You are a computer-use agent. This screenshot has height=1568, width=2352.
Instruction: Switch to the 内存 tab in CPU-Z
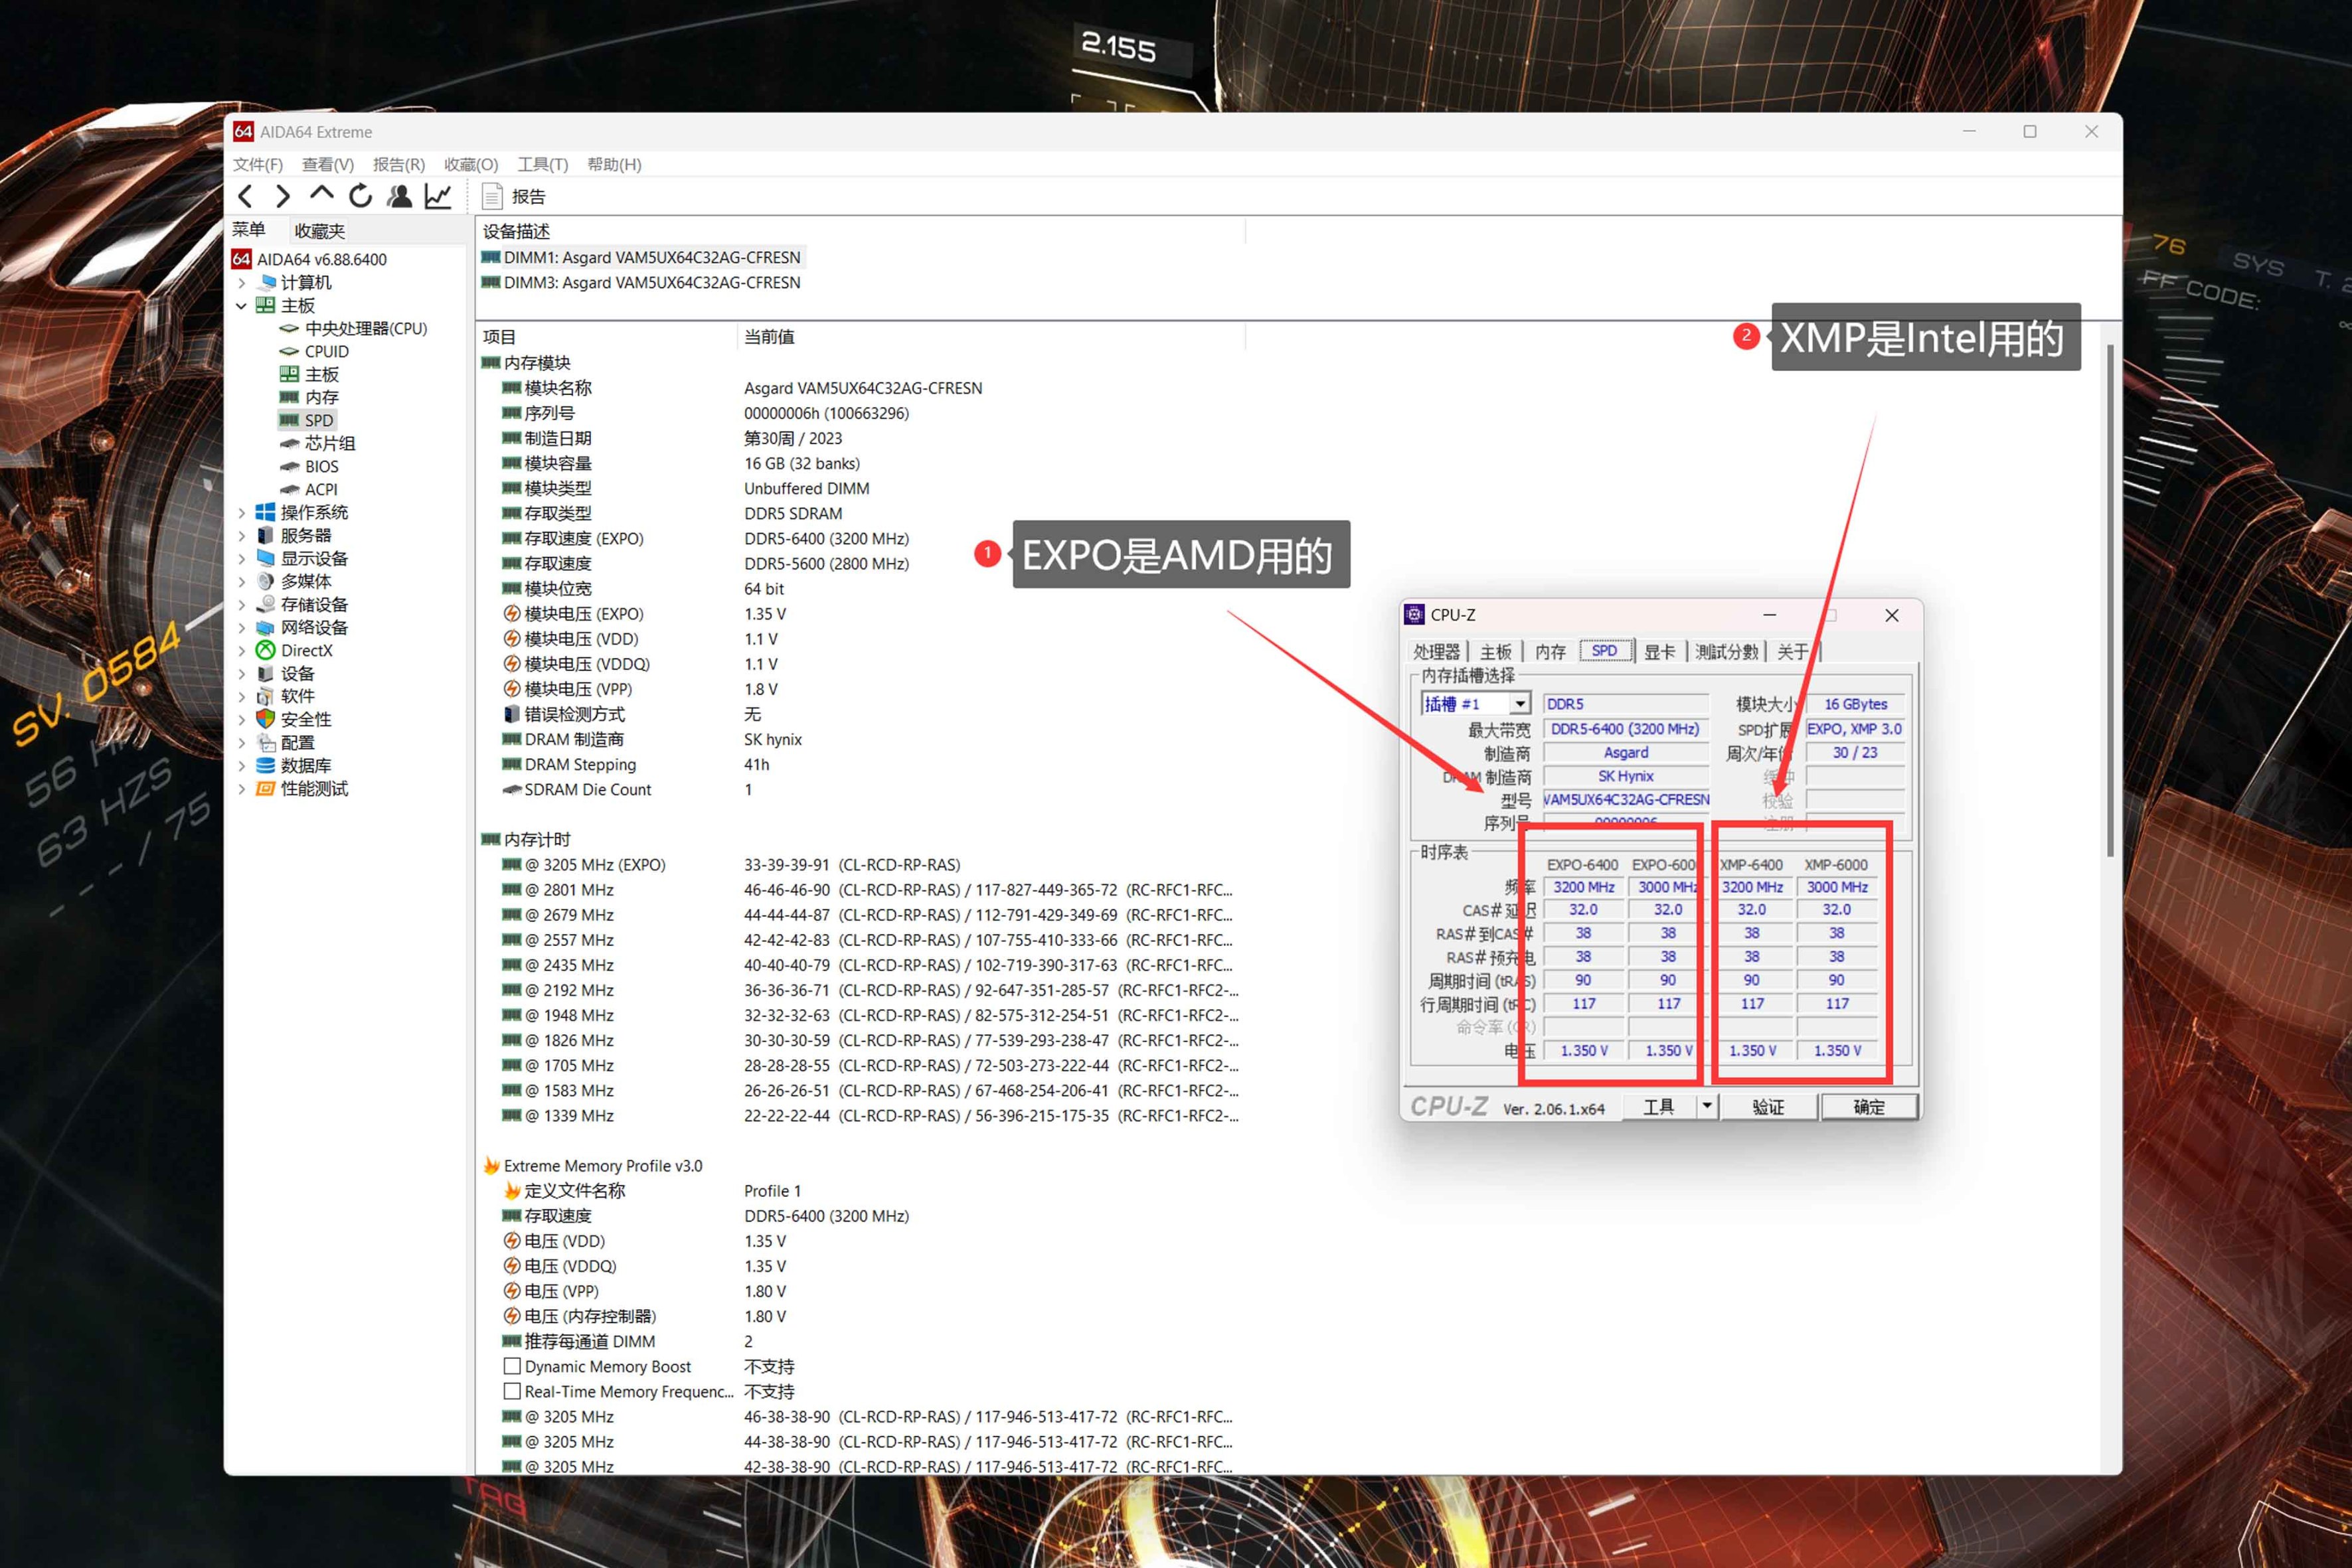1550,652
